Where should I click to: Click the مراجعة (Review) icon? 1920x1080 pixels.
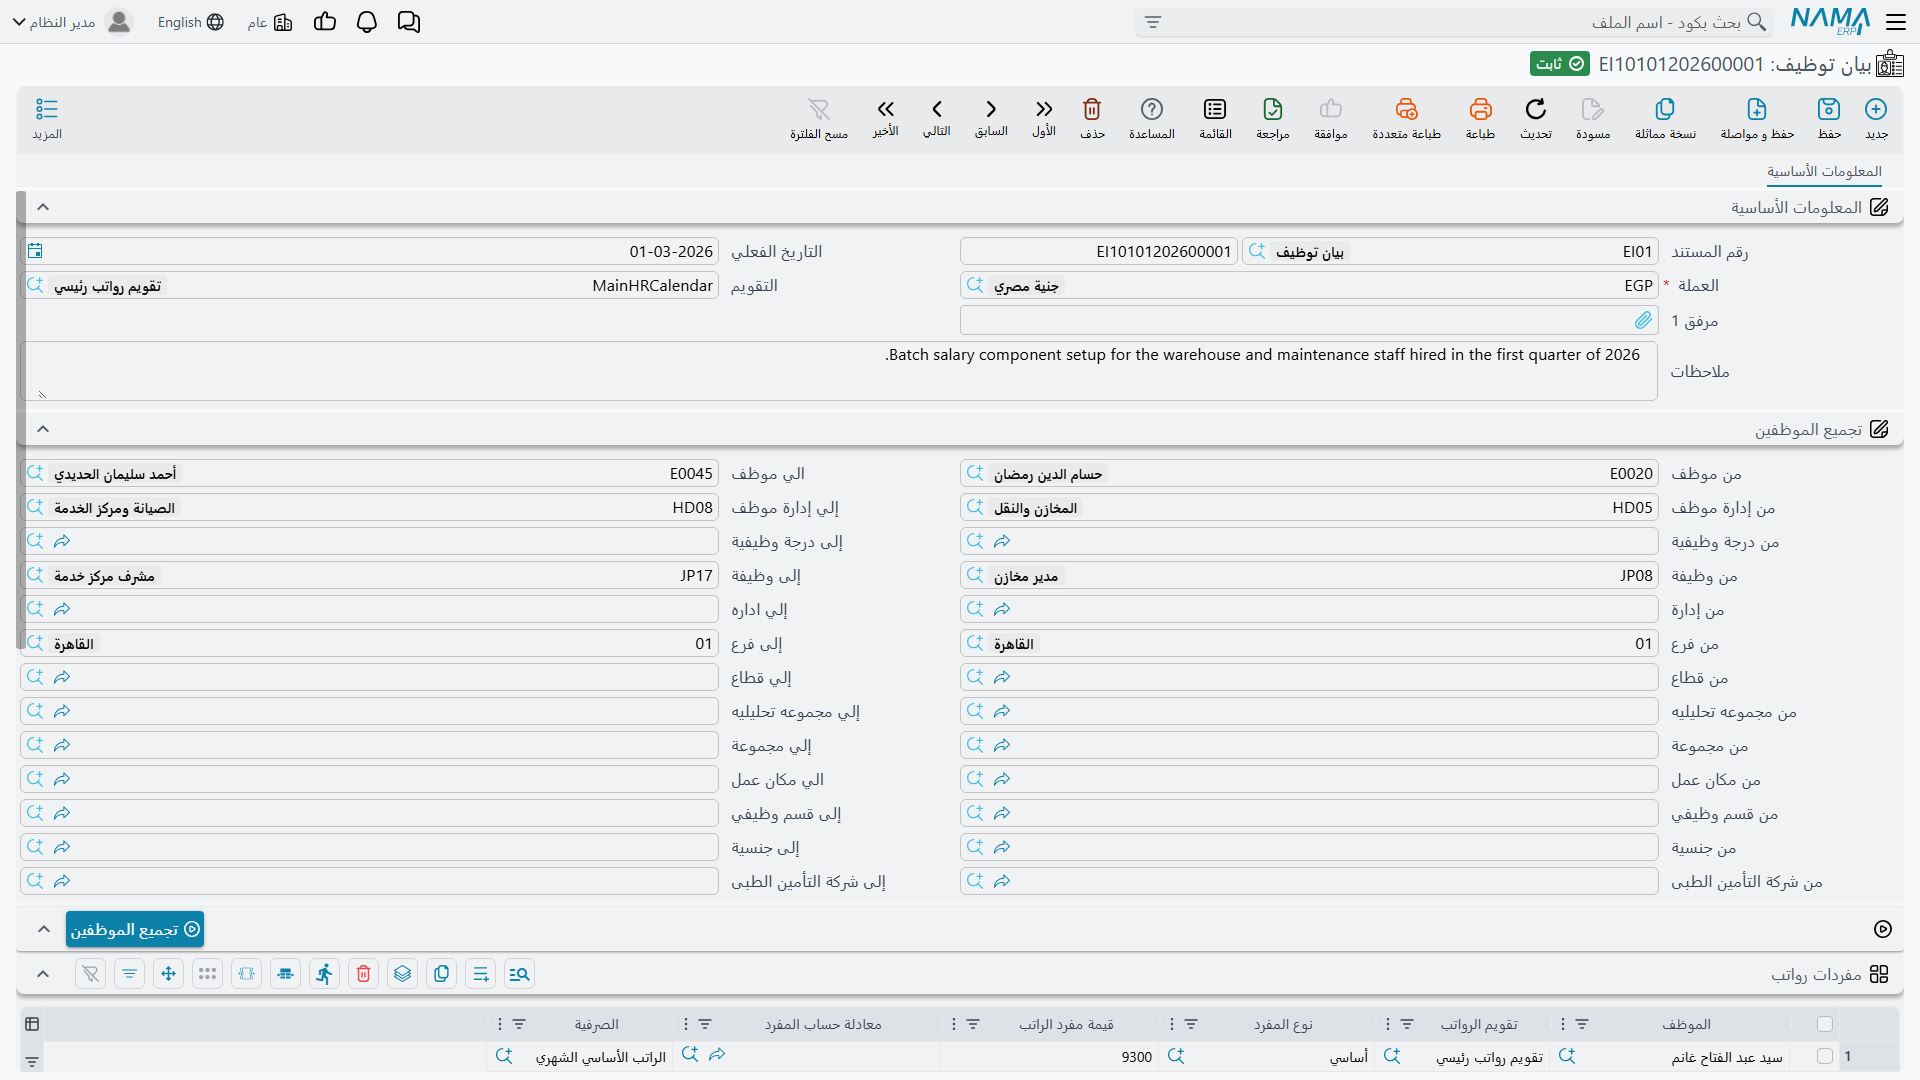click(1272, 109)
